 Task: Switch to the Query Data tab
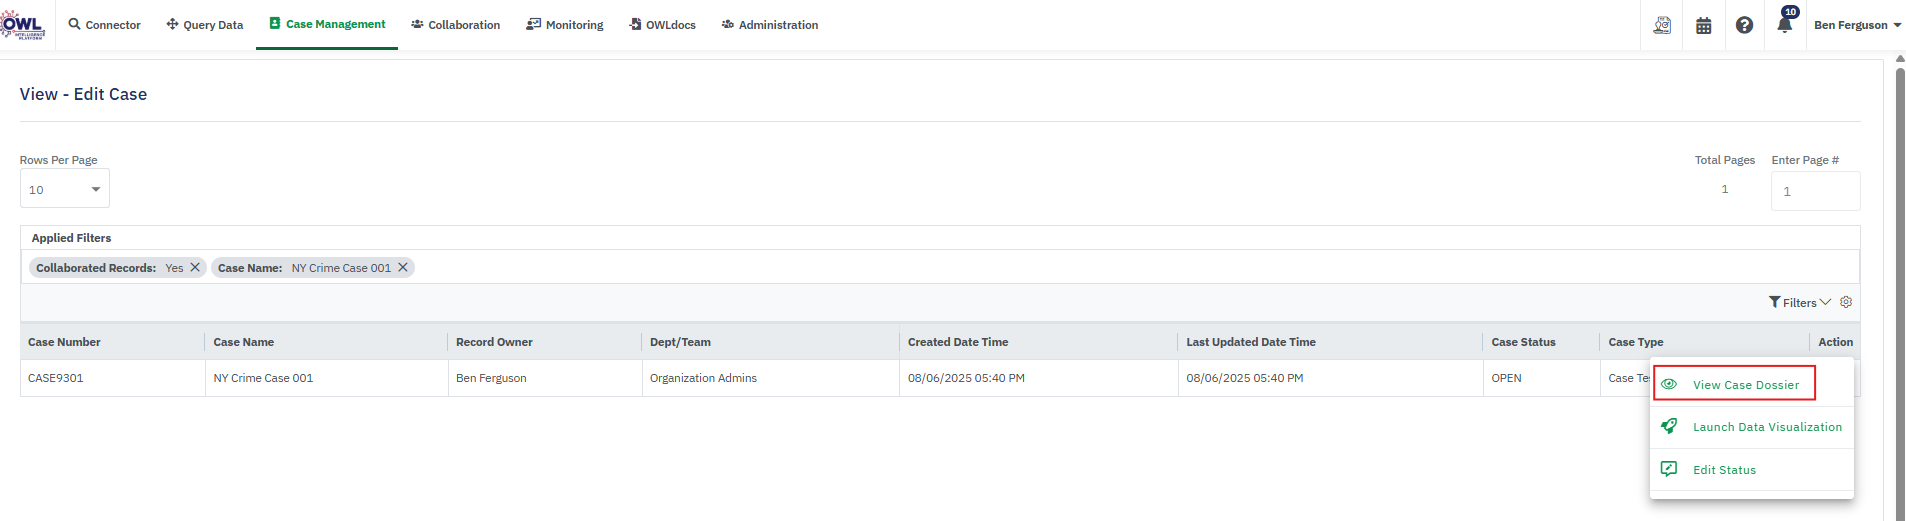coord(205,25)
